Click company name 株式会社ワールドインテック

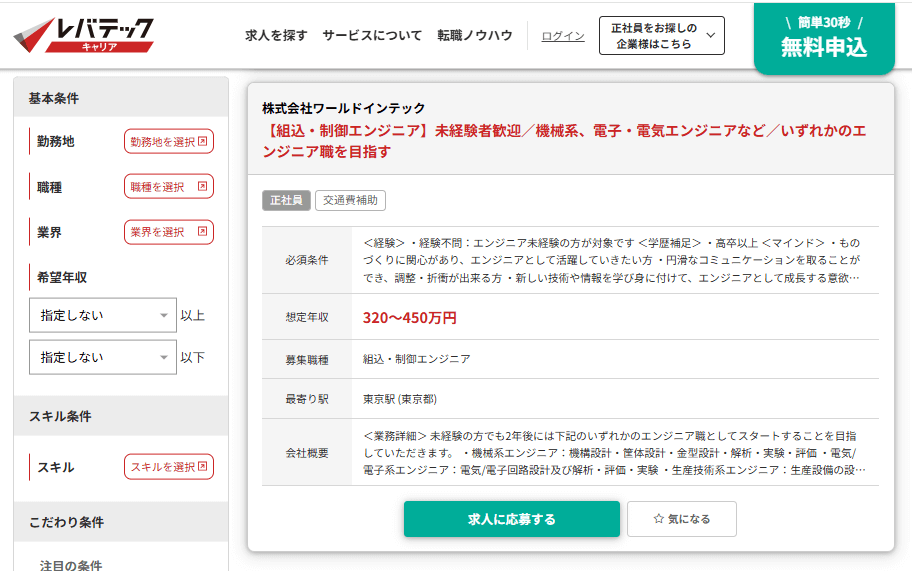click(x=344, y=108)
